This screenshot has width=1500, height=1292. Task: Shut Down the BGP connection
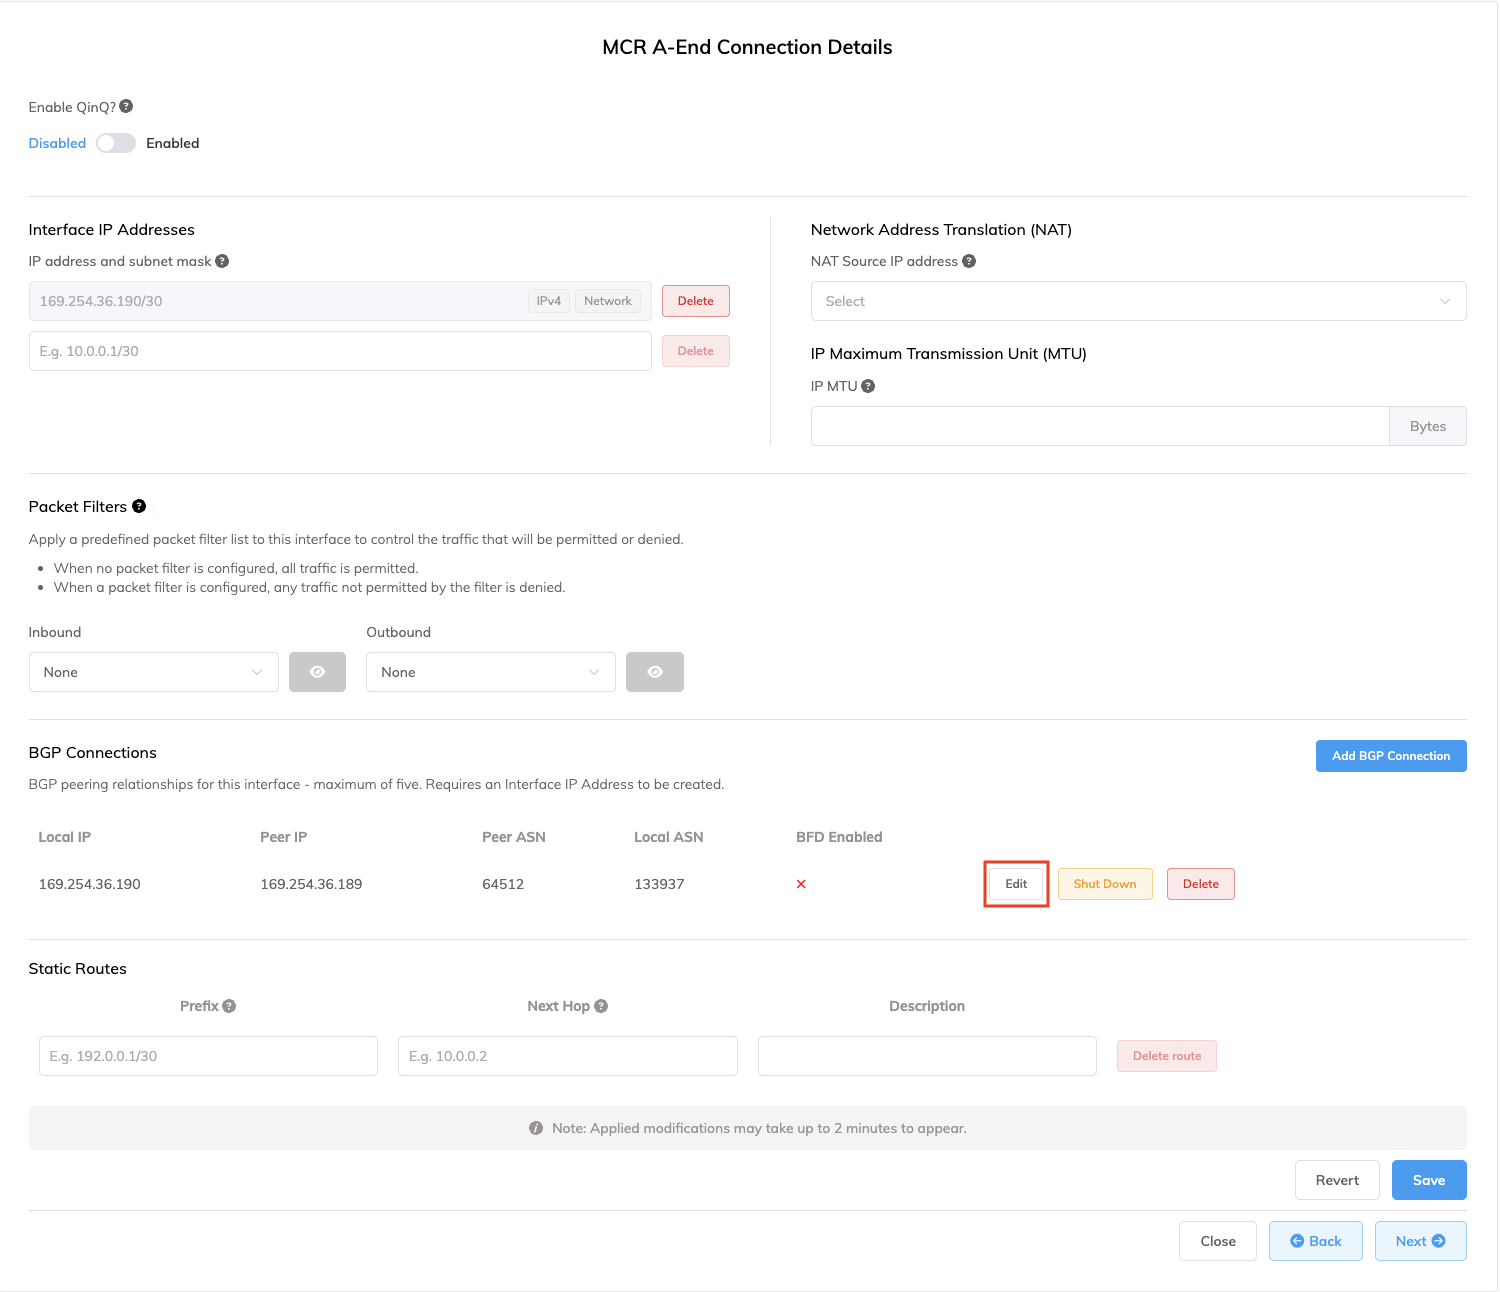click(1104, 884)
